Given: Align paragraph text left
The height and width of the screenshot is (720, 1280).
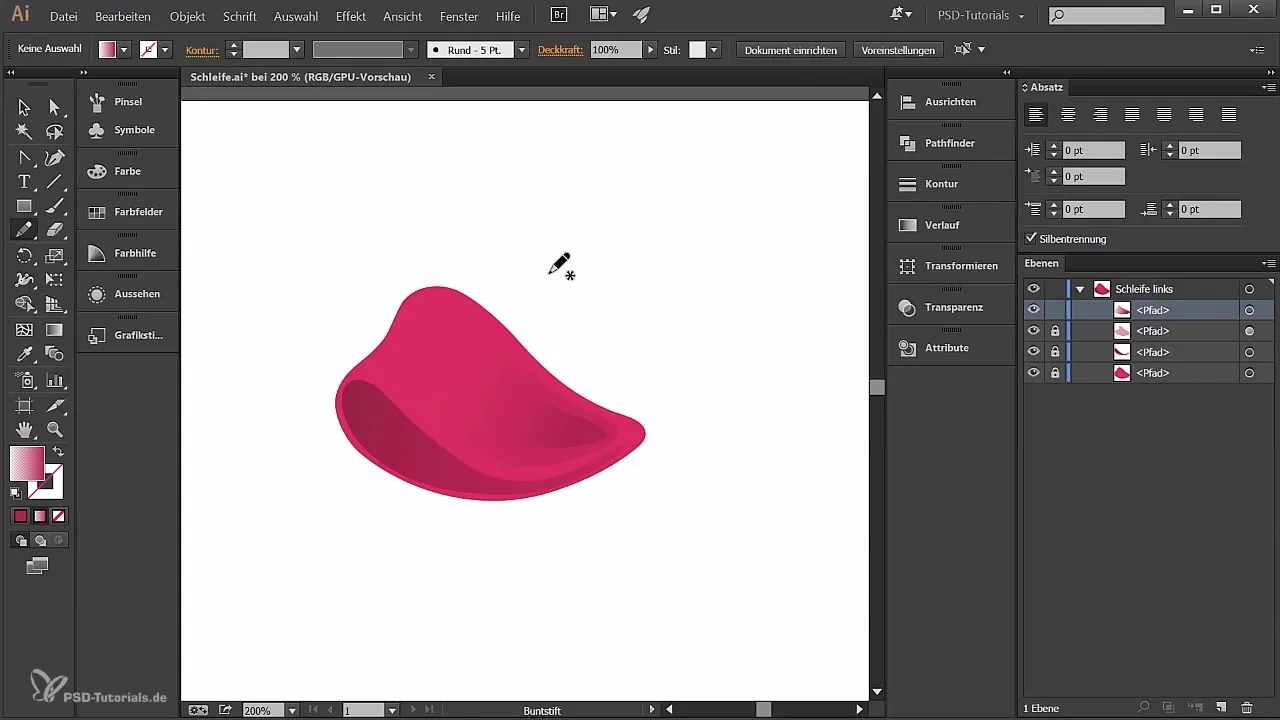Looking at the screenshot, I should tap(1037, 115).
